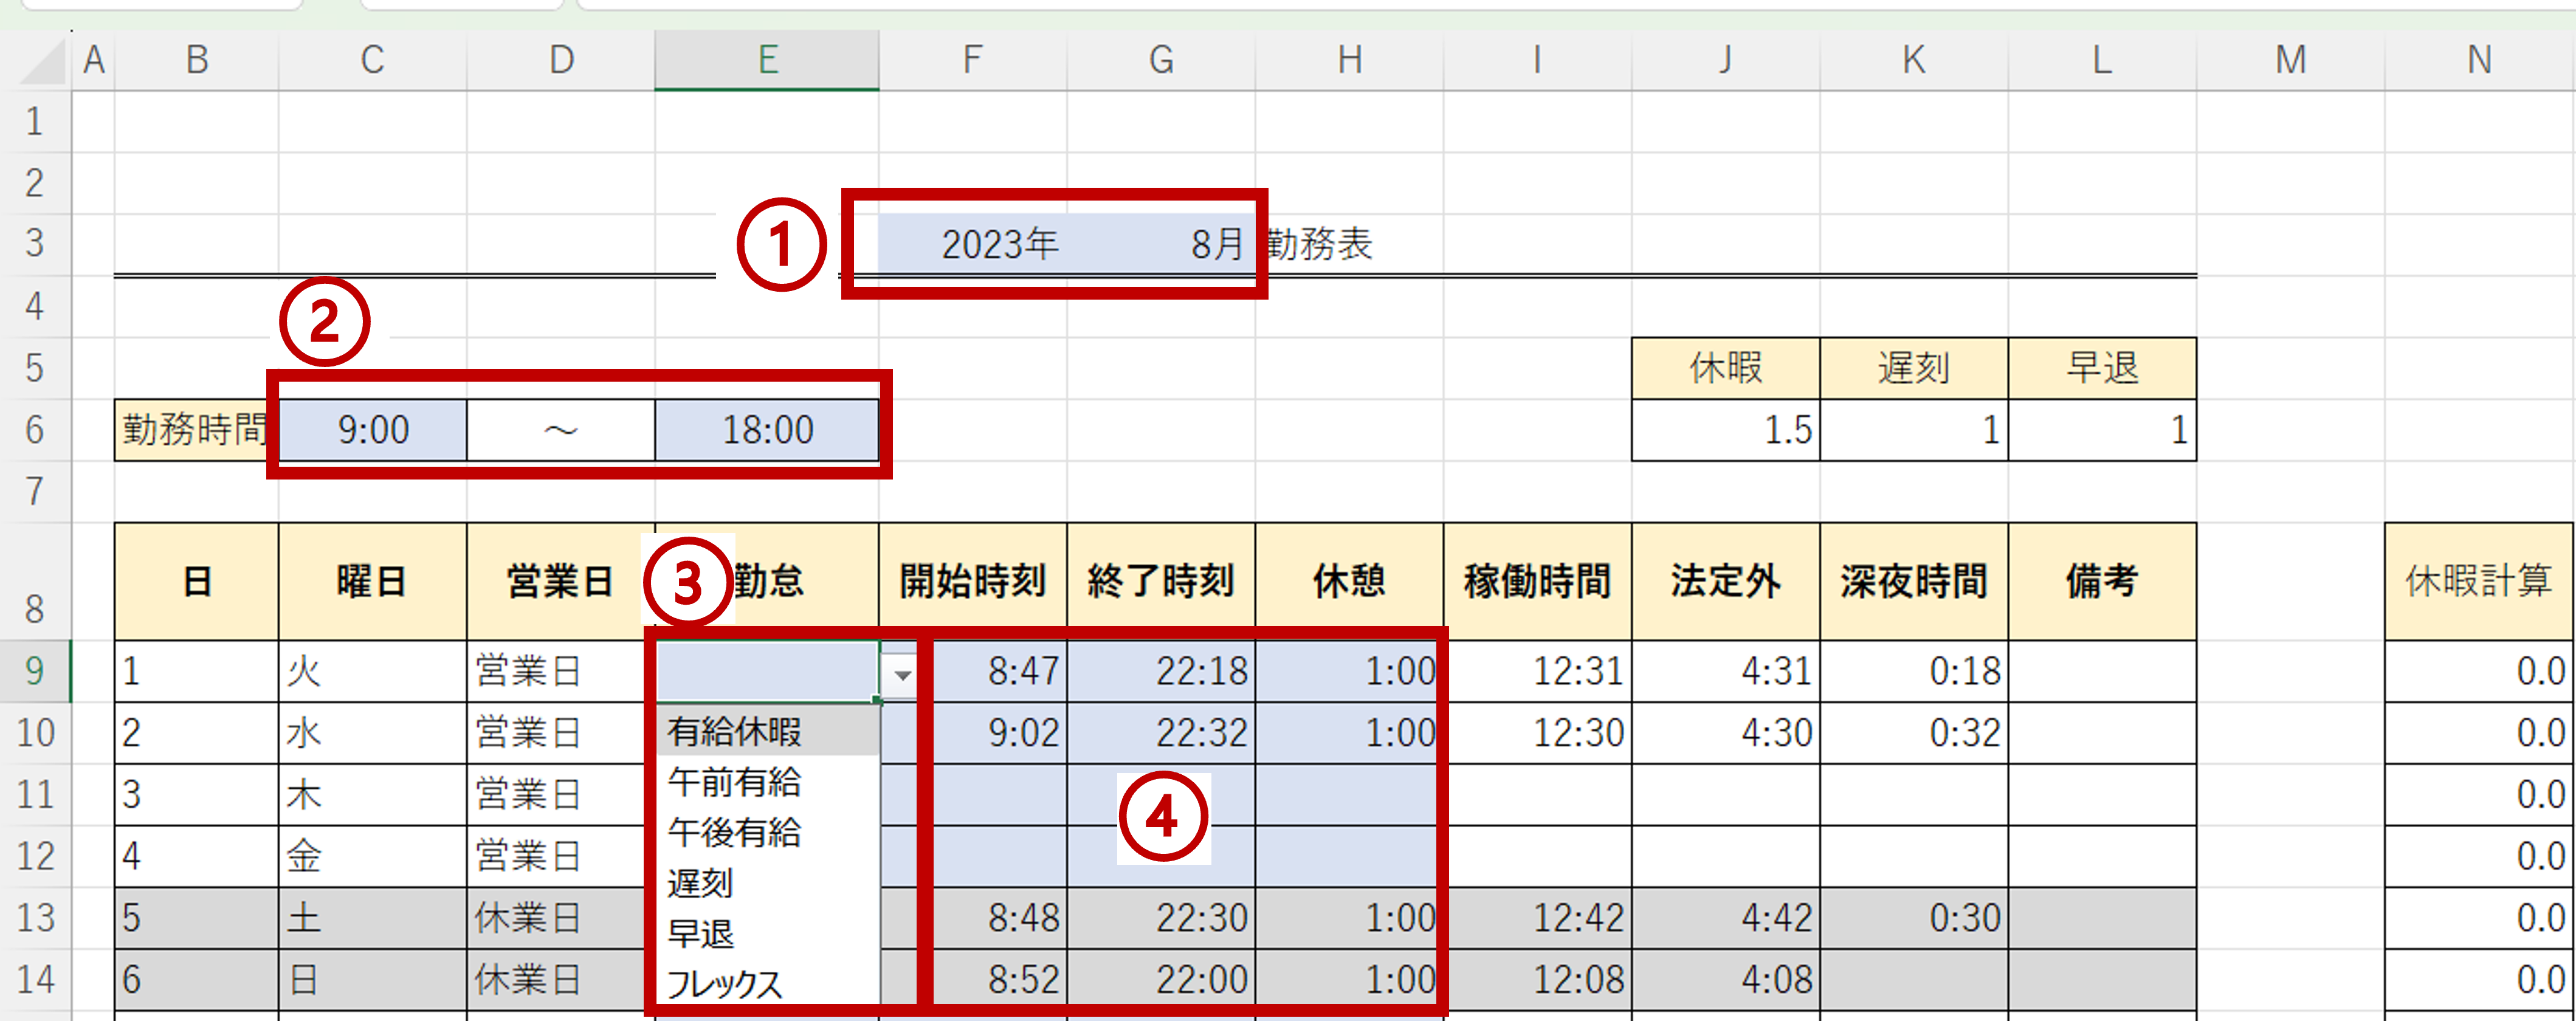Screen dimensions: 2576x1021
Task: Select column header N
Action: tap(2480, 59)
